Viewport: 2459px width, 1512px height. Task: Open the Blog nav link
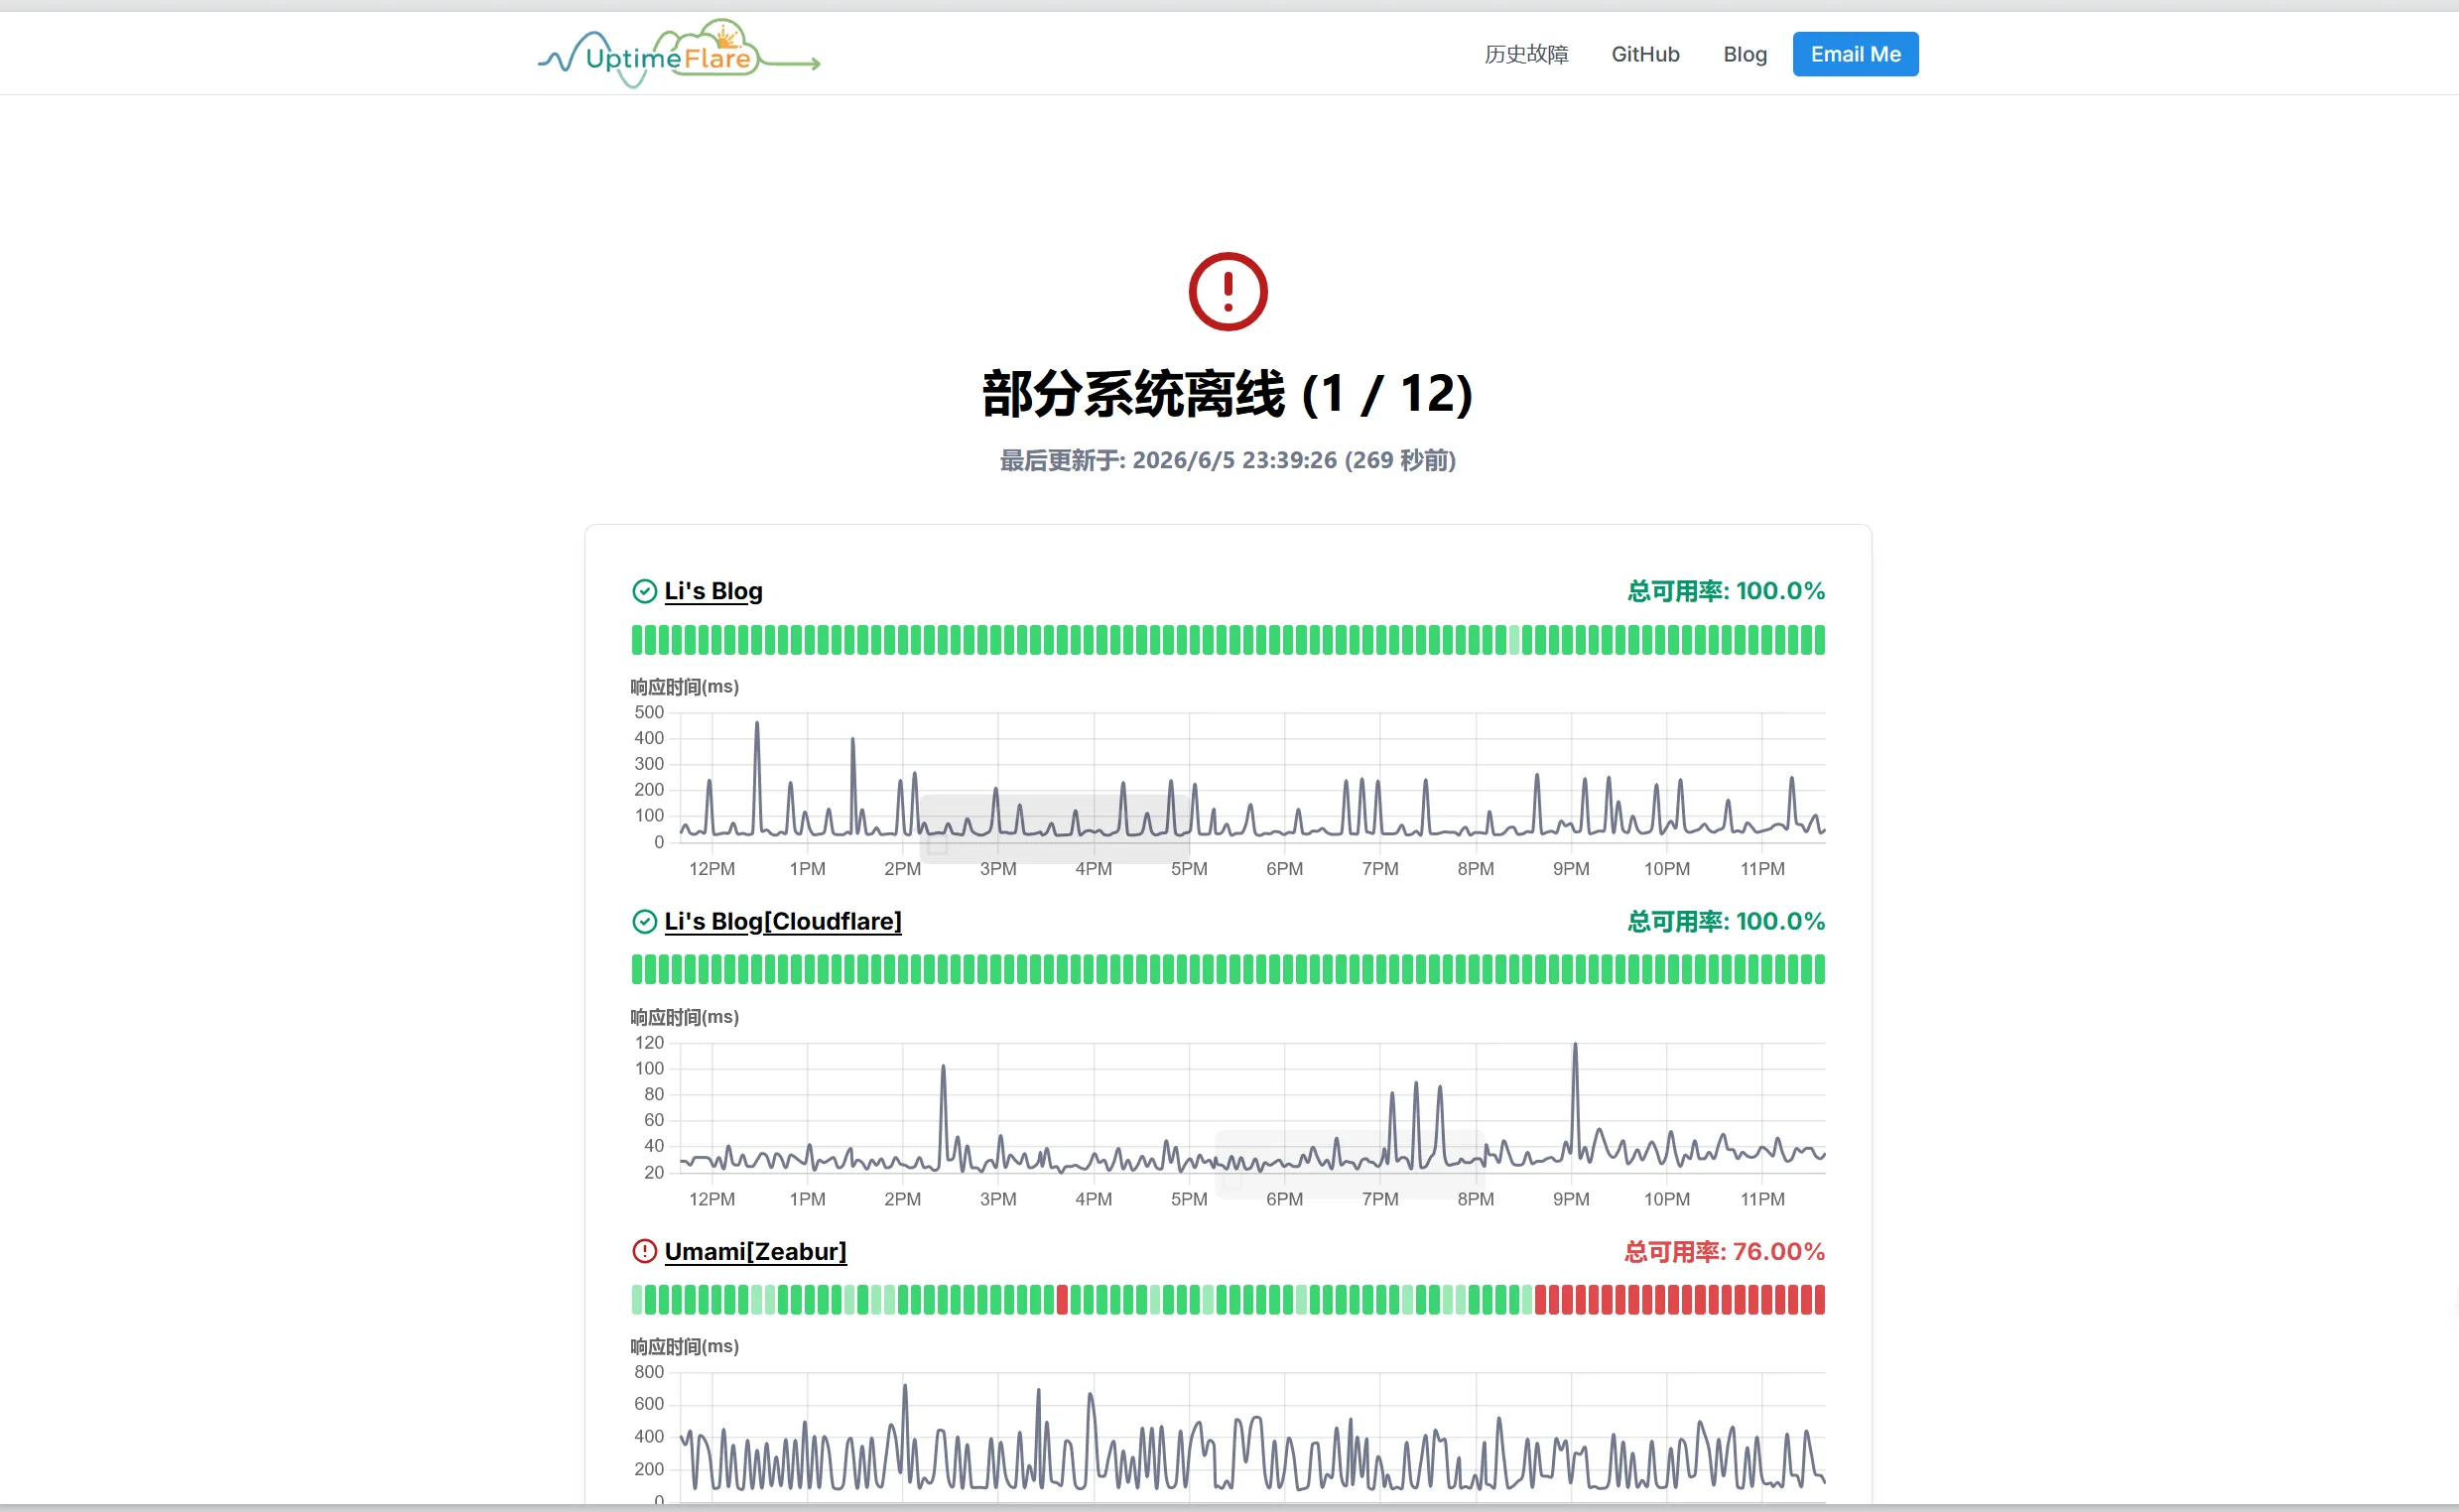[1744, 54]
